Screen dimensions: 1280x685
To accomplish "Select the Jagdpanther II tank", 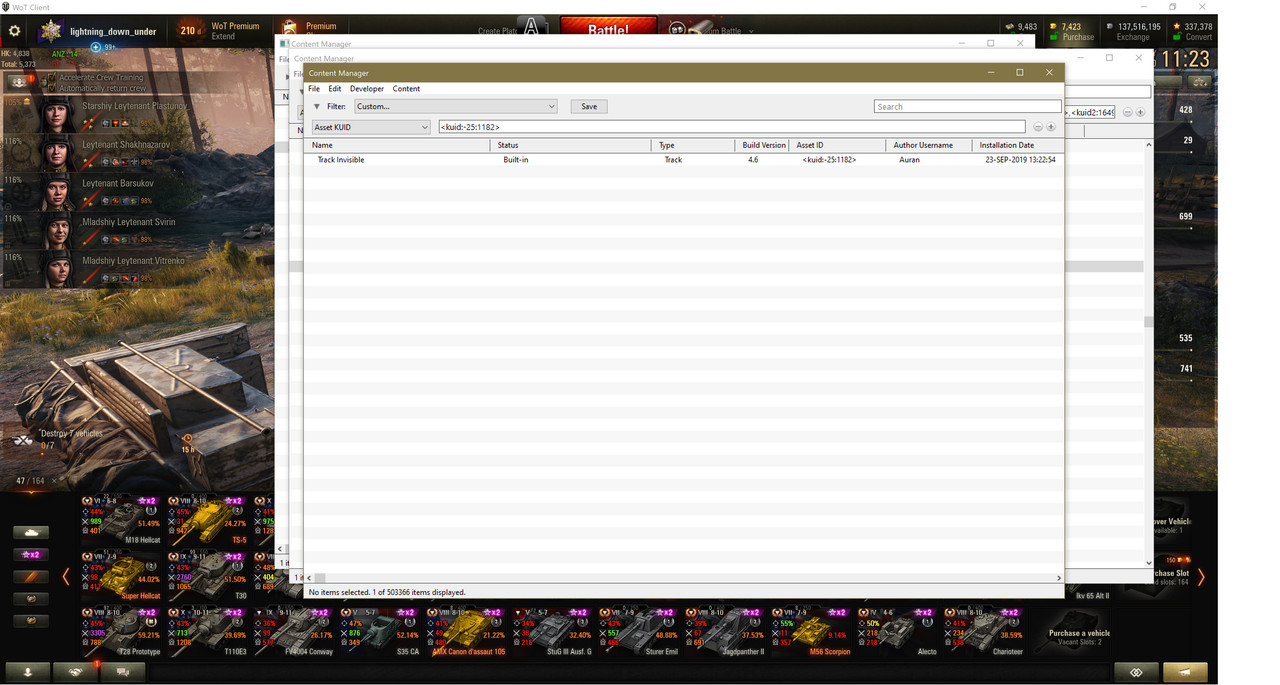I will (x=726, y=631).
